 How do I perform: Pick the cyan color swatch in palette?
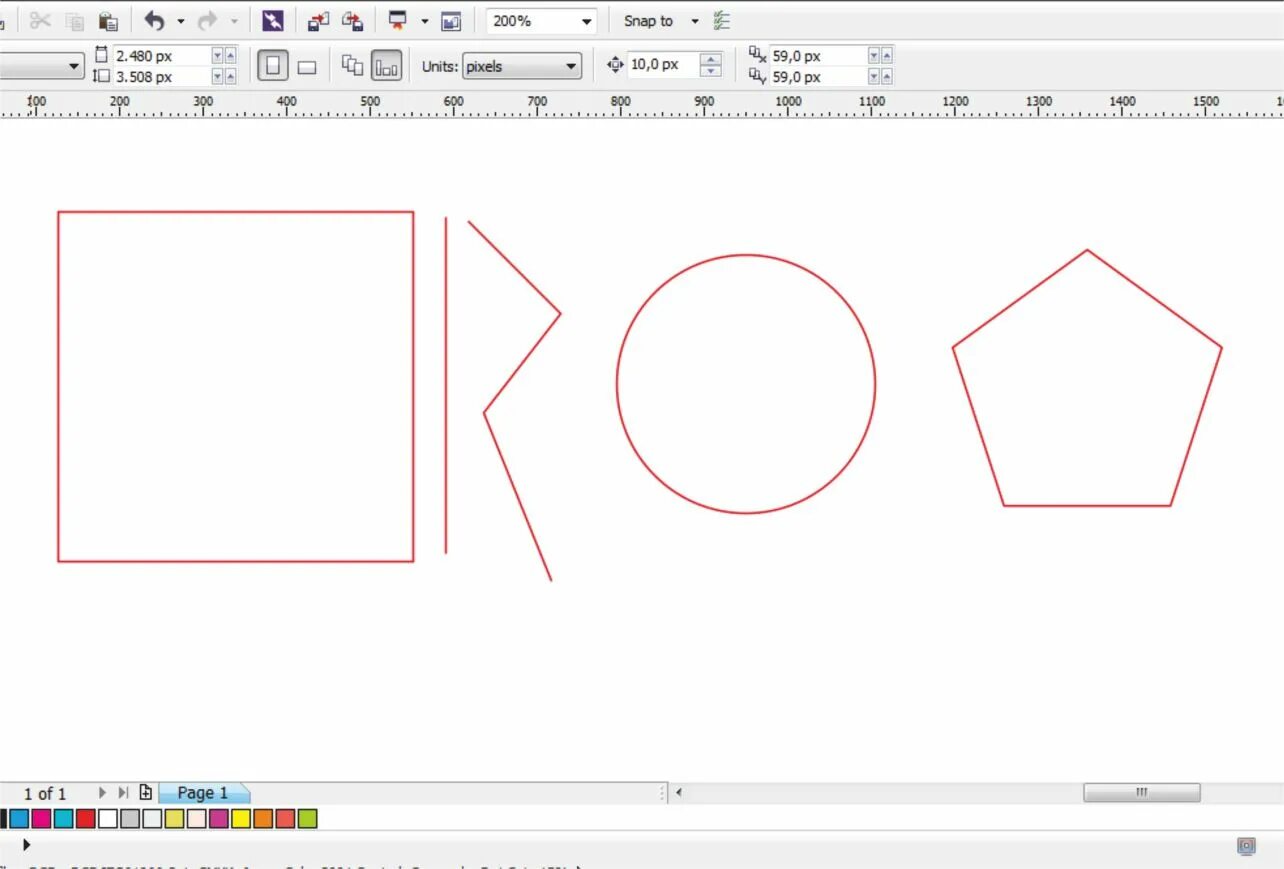click(x=63, y=819)
